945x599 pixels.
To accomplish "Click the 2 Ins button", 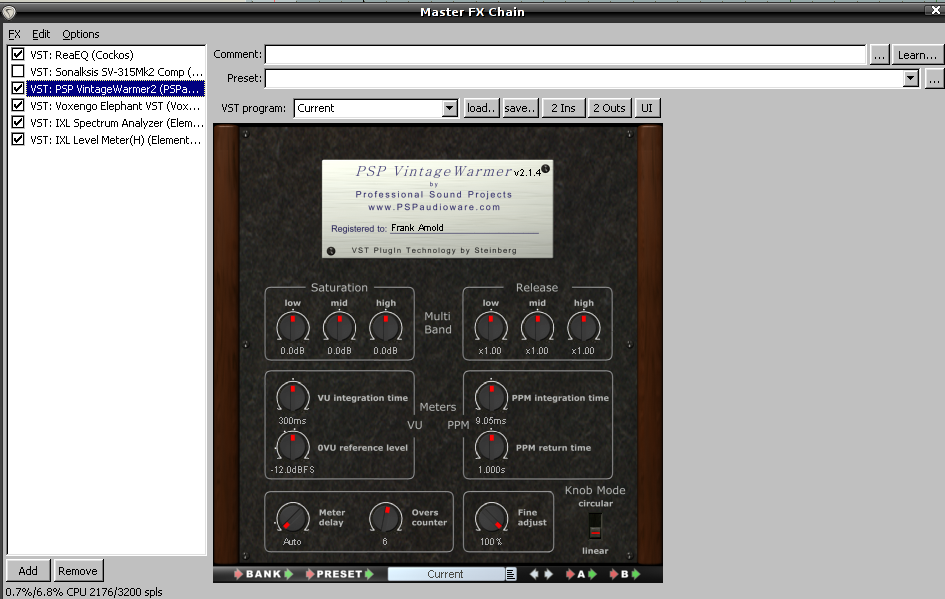I will [563, 108].
